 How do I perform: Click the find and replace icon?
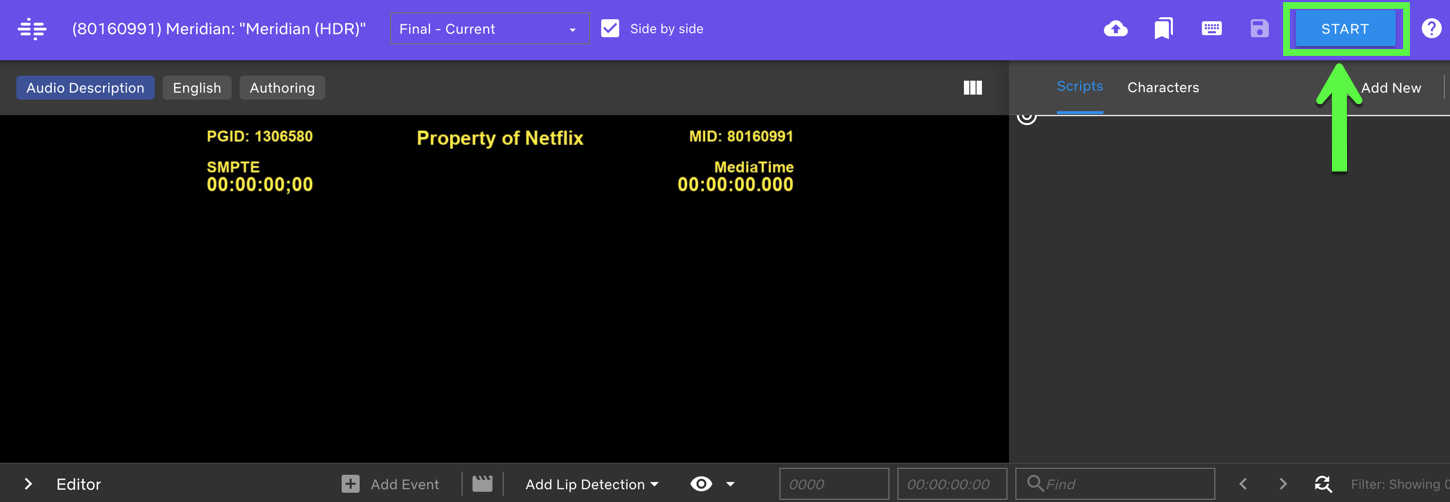pyautogui.click(x=1323, y=484)
